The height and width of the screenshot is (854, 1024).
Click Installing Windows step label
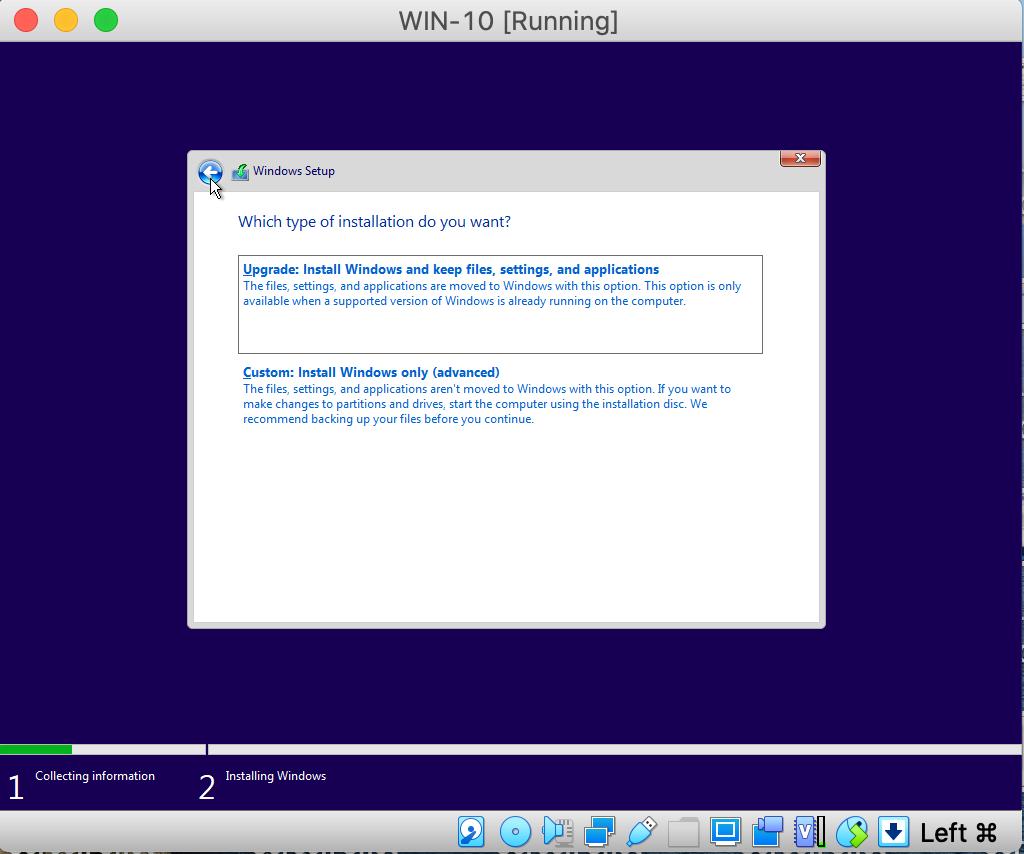point(276,776)
